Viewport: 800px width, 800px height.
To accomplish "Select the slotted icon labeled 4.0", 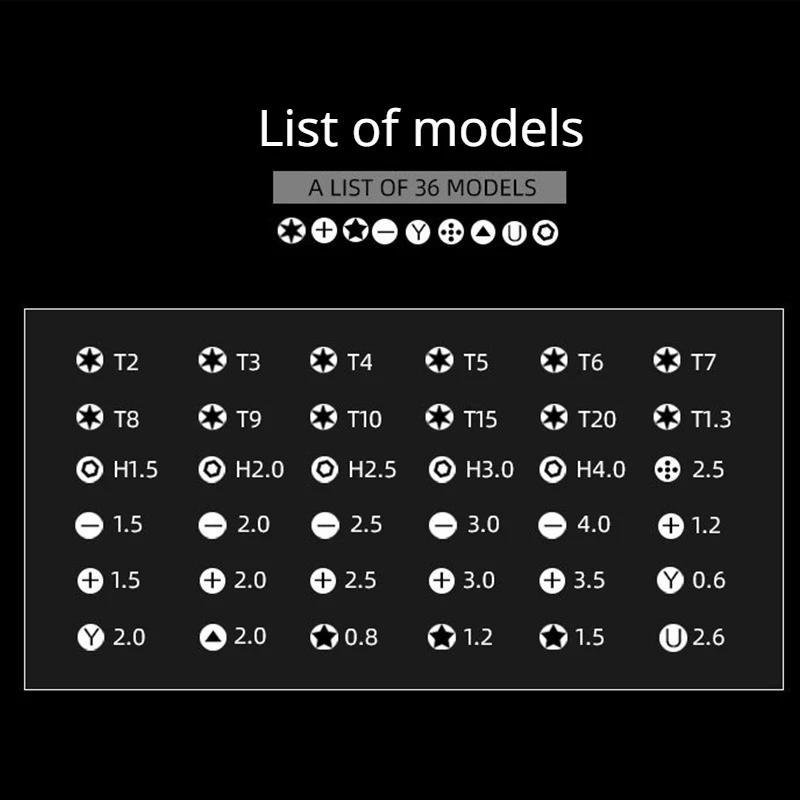I will coord(552,525).
